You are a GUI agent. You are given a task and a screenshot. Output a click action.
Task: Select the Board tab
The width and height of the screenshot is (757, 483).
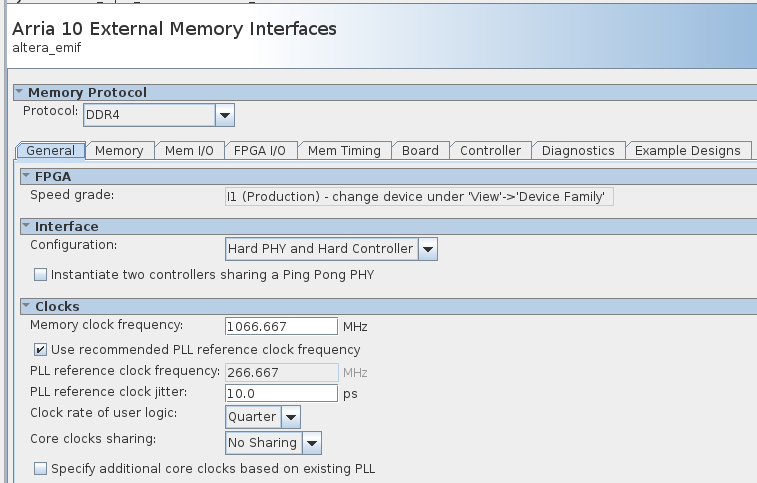tap(420, 151)
